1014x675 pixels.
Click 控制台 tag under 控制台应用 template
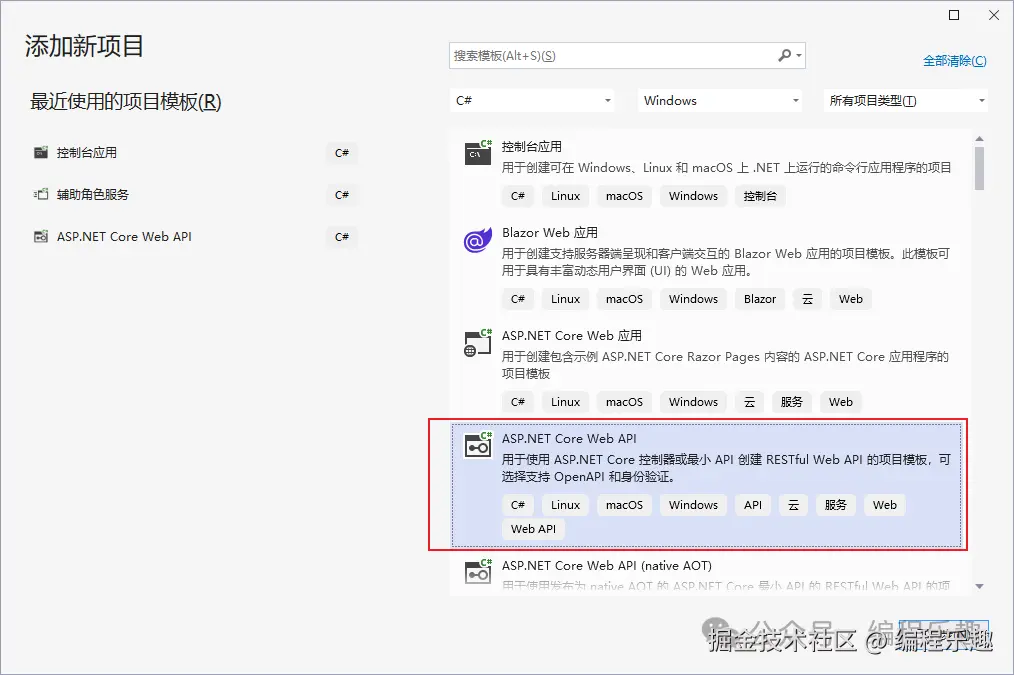[760, 197]
